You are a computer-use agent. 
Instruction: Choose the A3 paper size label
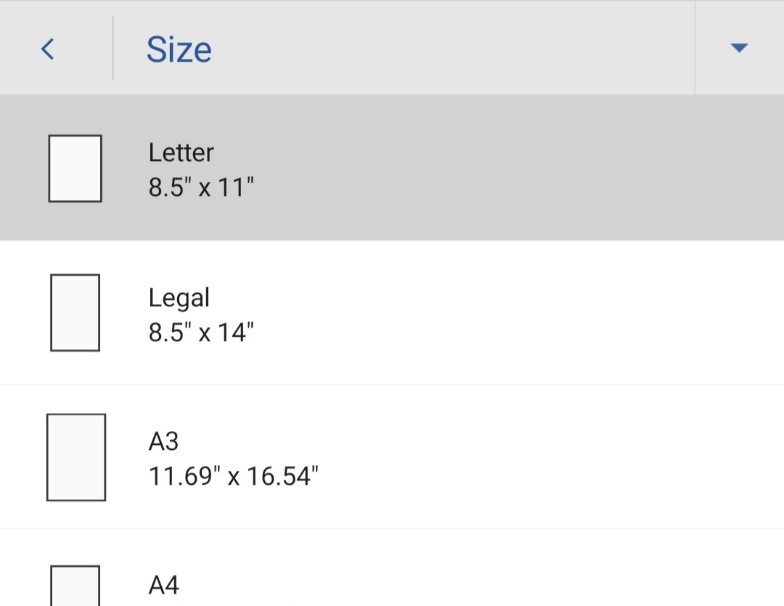click(x=163, y=441)
